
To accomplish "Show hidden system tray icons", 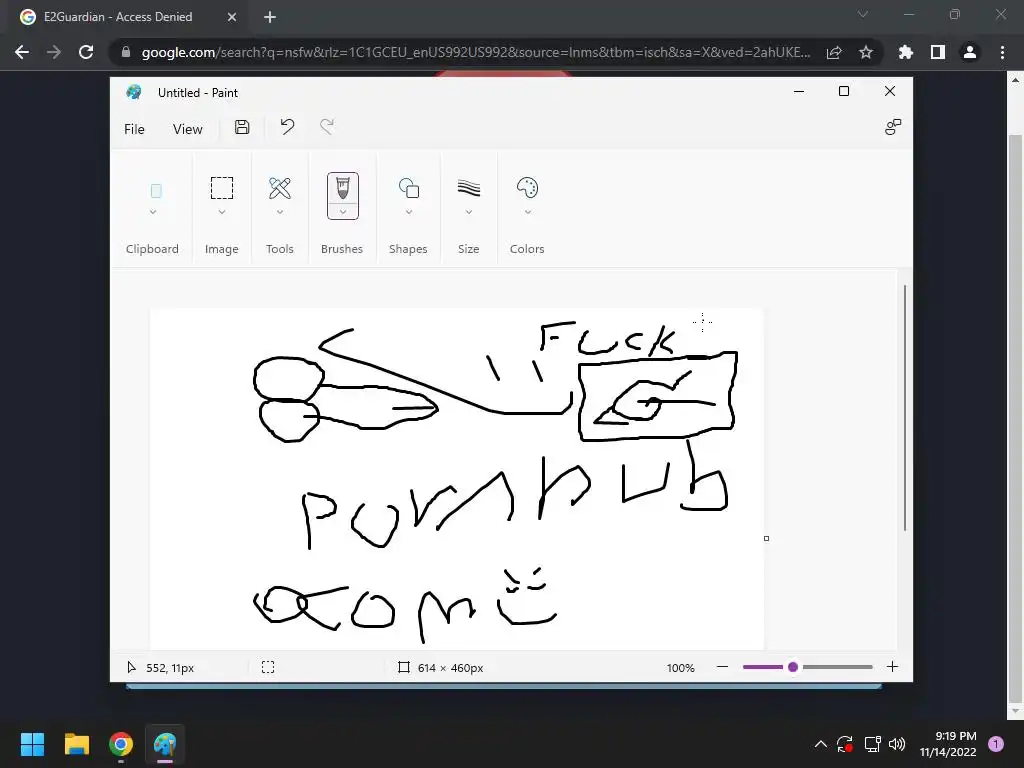I will coord(821,744).
